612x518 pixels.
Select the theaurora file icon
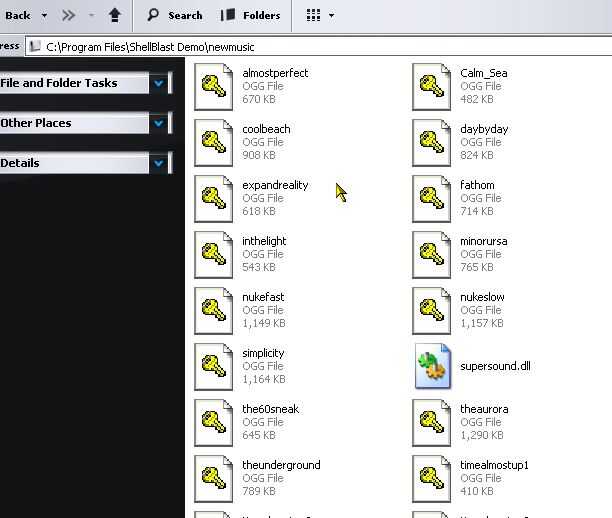[x=431, y=423]
